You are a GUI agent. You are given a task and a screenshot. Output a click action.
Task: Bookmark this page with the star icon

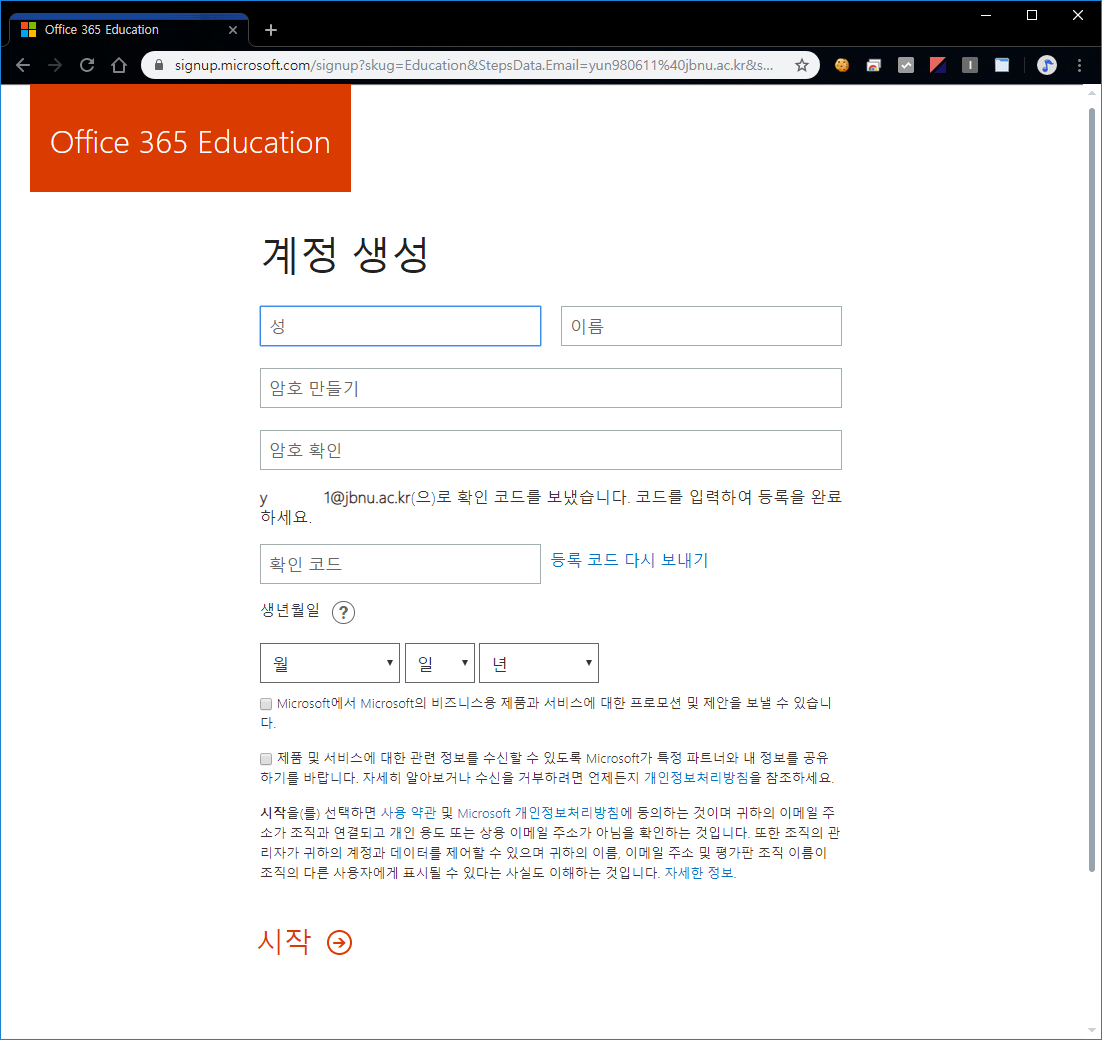tap(802, 65)
